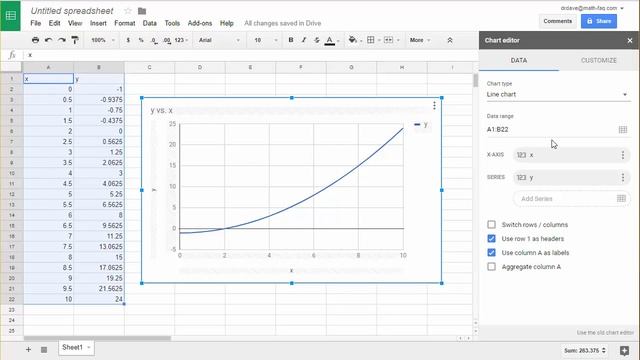The width and height of the screenshot is (640, 360).
Task: Uncheck Use row 1 as headers
Action: click(x=491, y=238)
